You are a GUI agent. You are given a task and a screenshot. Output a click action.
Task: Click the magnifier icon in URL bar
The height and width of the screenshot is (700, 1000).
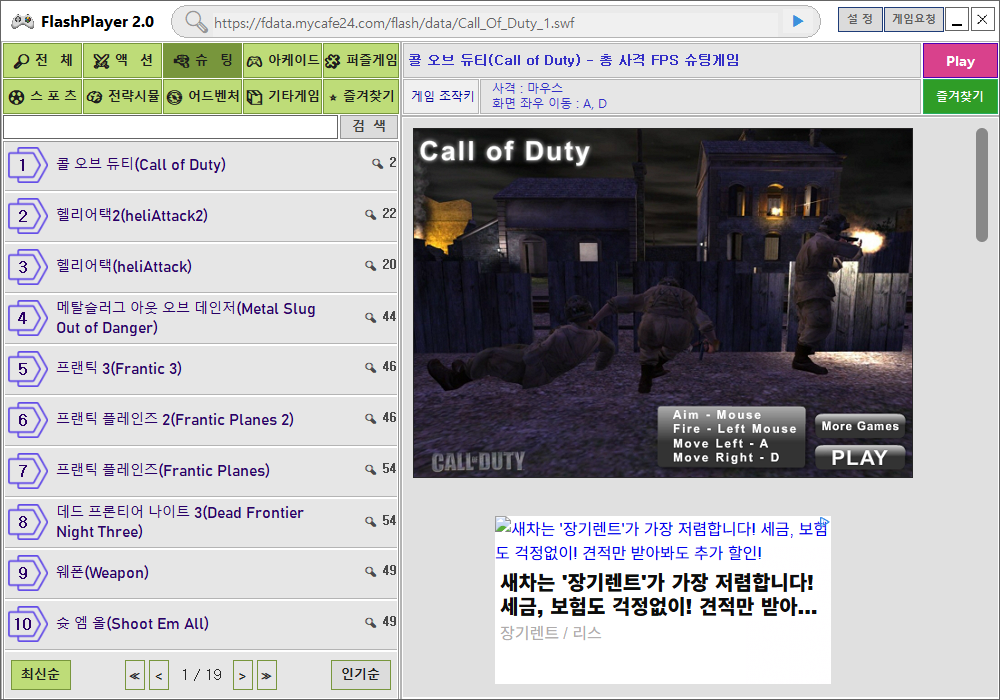(x=196, y=22)
